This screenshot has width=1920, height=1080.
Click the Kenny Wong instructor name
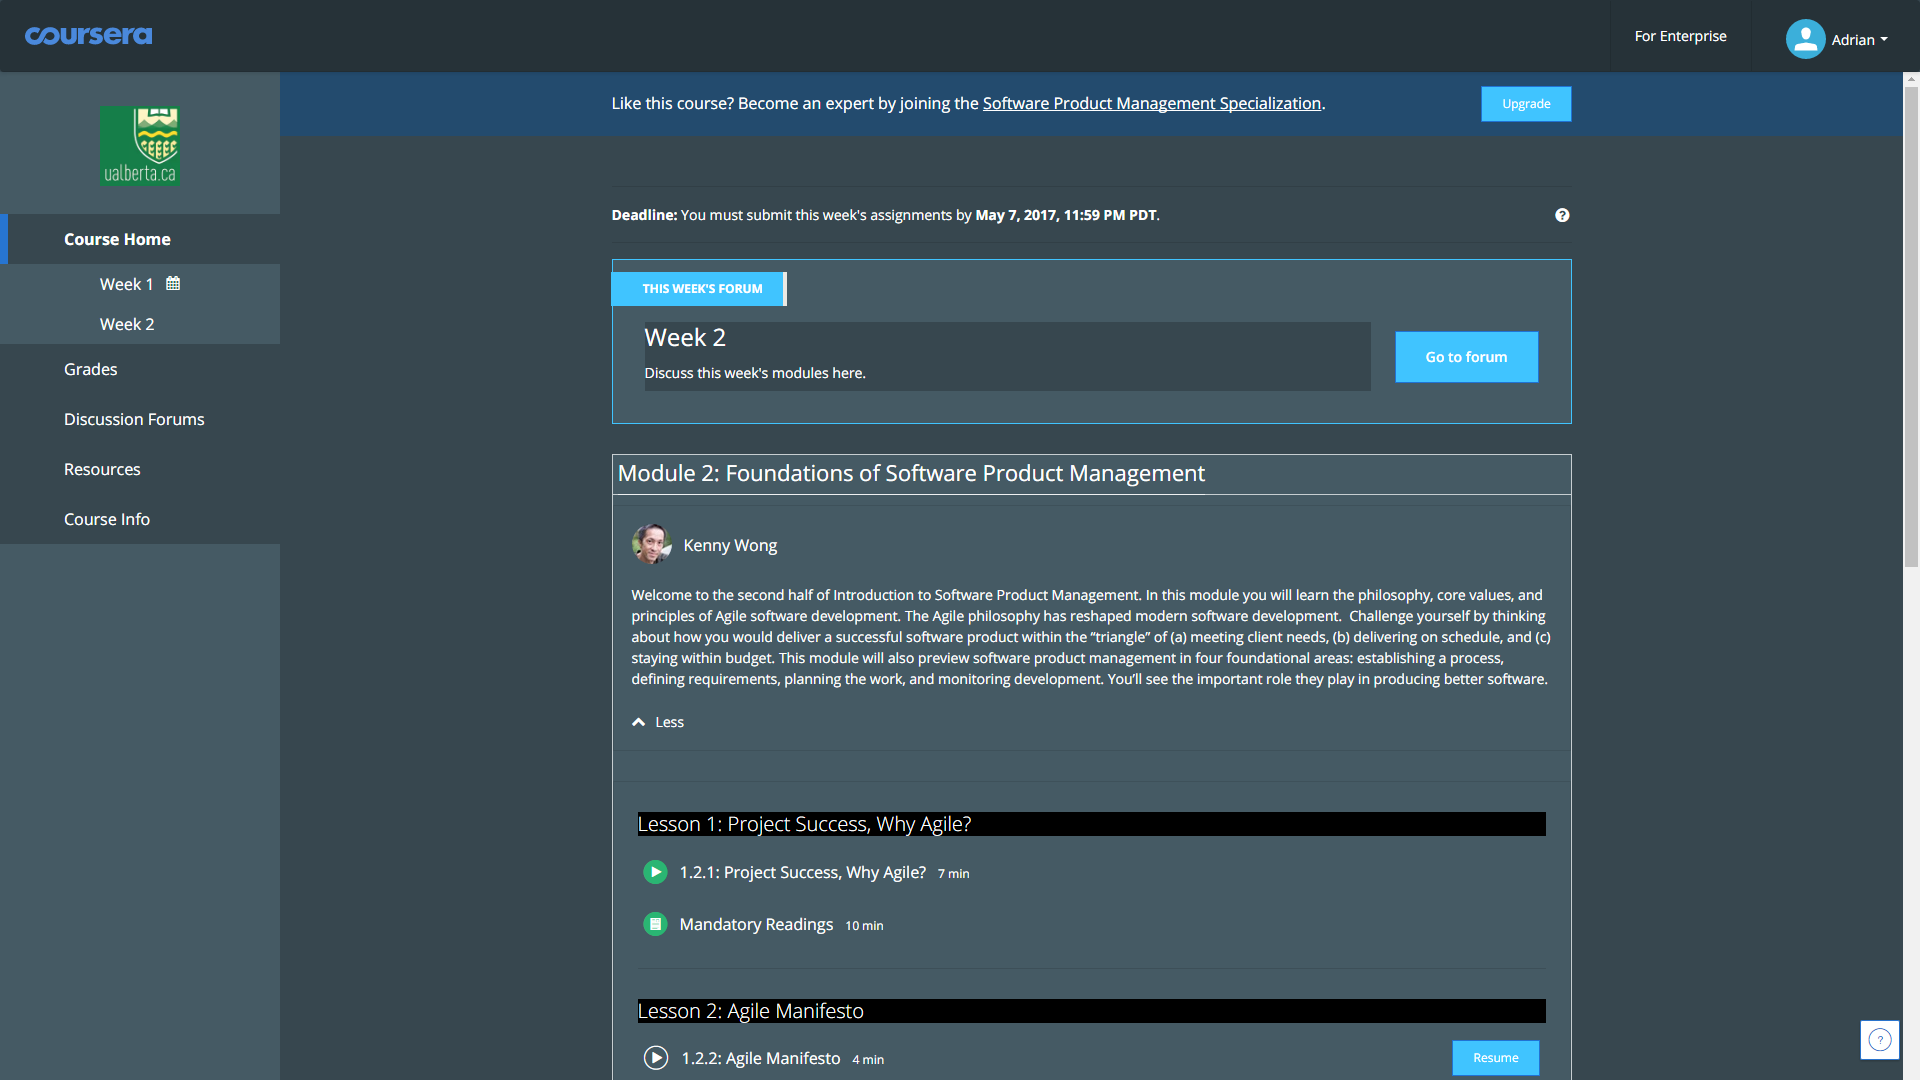730,545
